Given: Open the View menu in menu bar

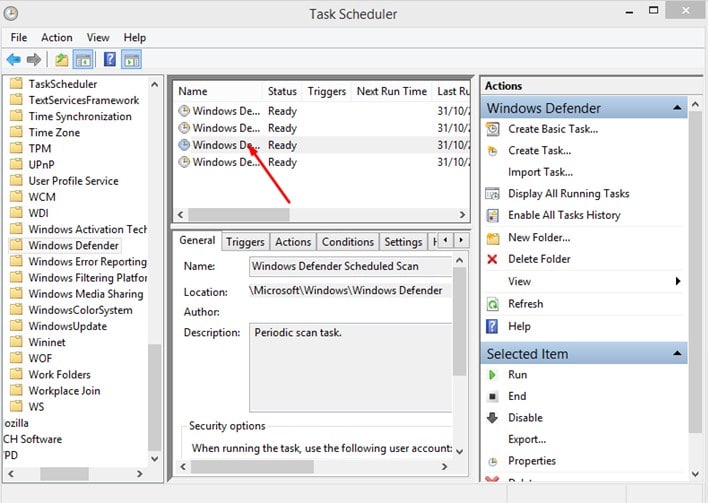Looking at the screenshot, I should pos(98,37).
